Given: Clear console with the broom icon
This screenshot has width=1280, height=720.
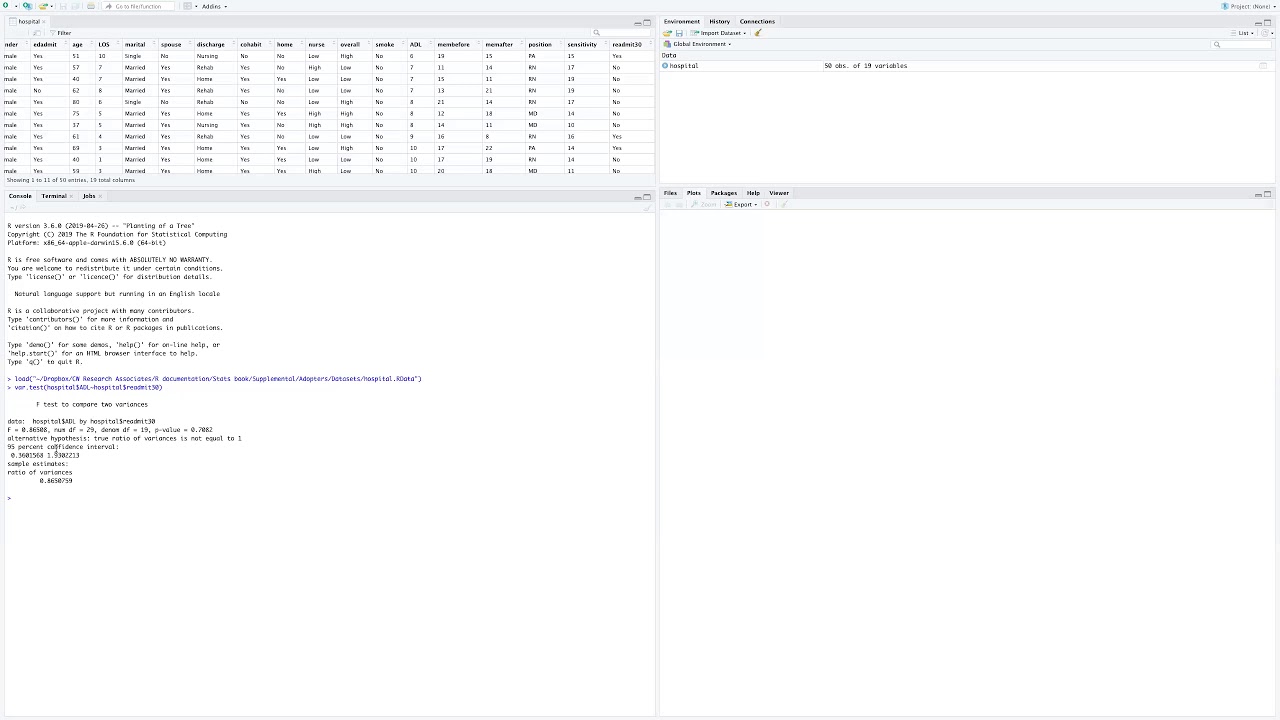Looking at the screenshot, I should coord(646,208).
